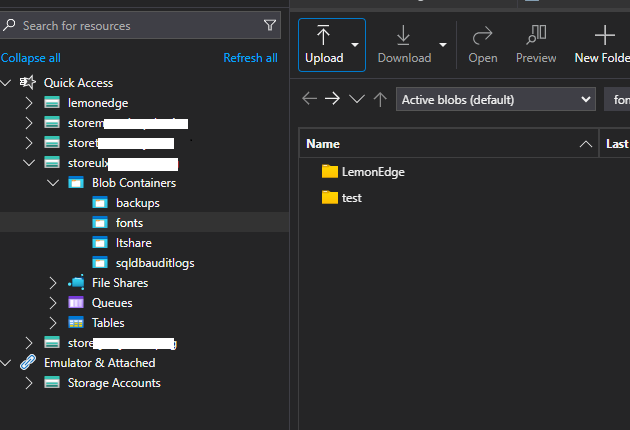Click the test folder icon
The image size is (630, 430).
(x=330, y=197)
